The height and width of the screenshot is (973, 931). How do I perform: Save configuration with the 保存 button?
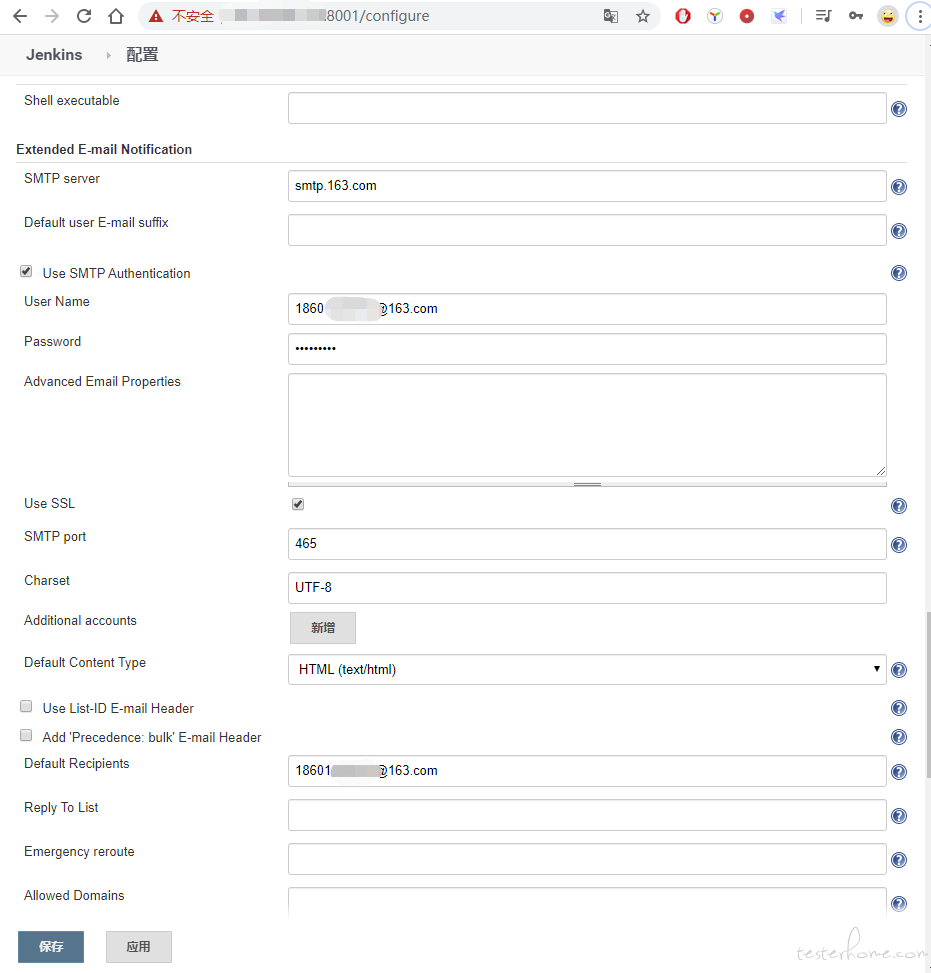pos(51,946)
